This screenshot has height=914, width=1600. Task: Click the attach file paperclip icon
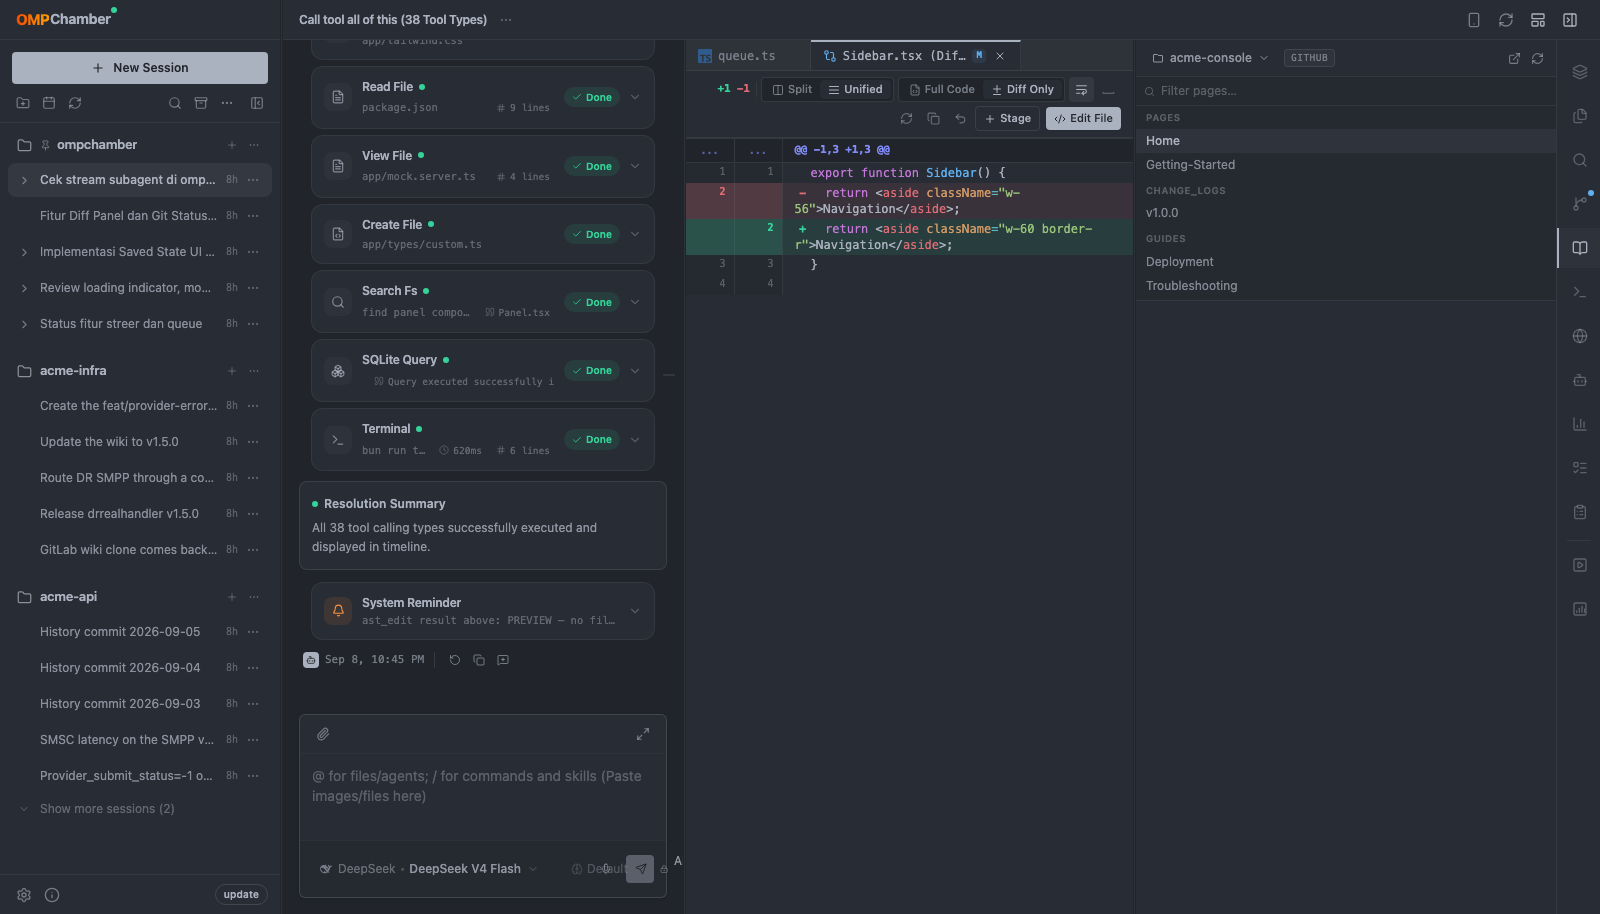[x=323, y=734]
